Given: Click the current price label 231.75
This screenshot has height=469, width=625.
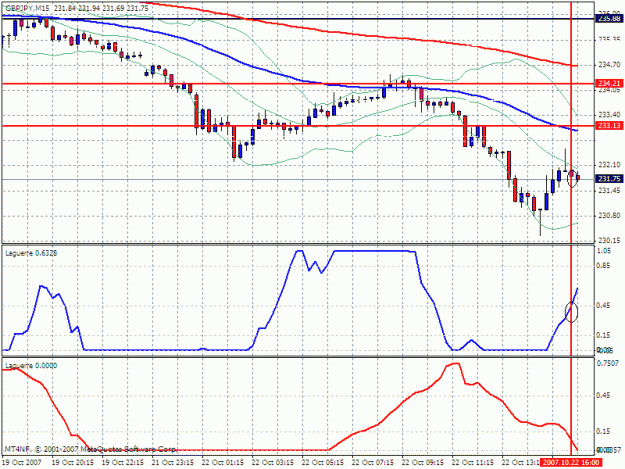Looking at the screenshot, I should (x=608, y=179).
